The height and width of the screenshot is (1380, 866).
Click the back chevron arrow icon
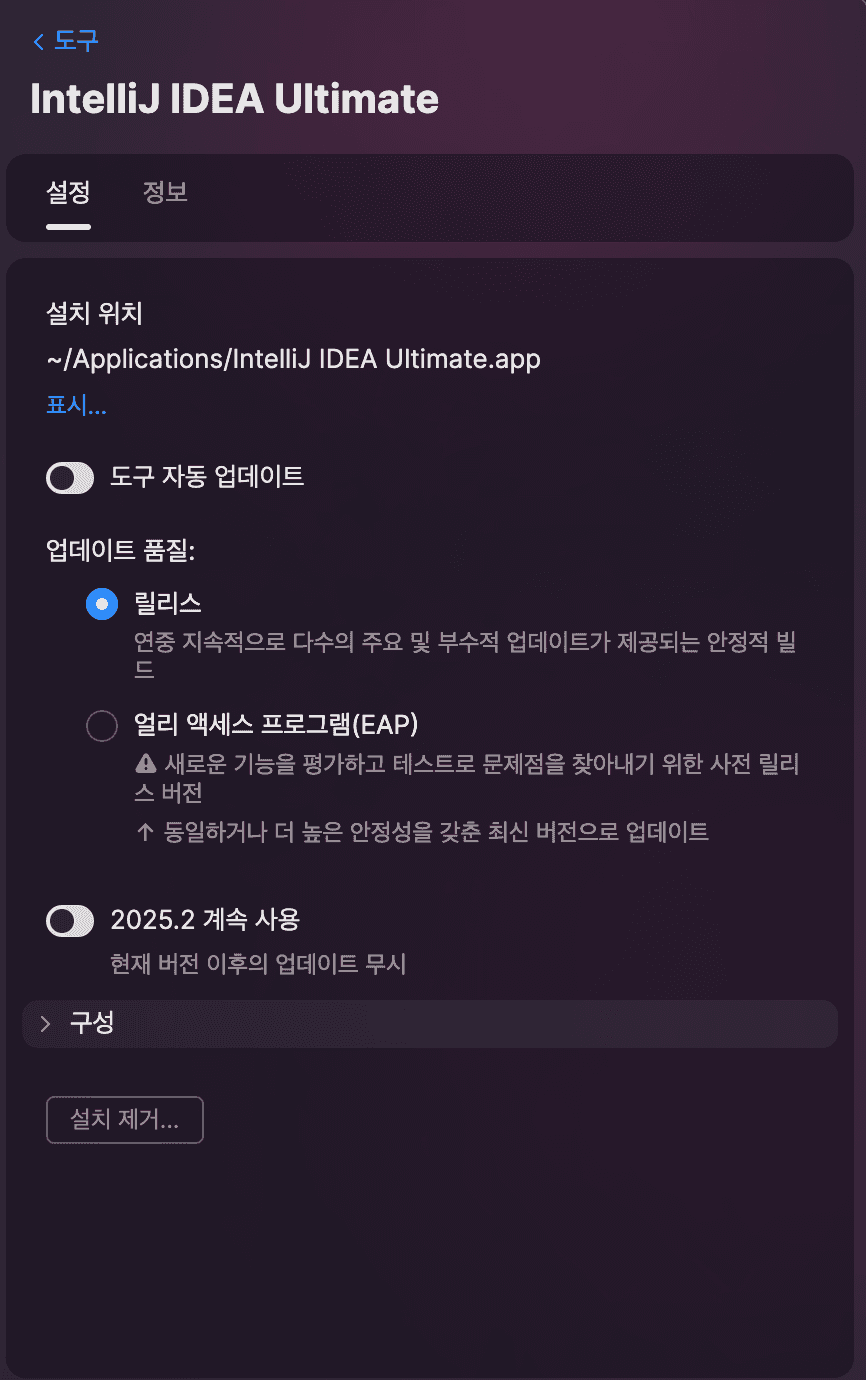point(39,42)
